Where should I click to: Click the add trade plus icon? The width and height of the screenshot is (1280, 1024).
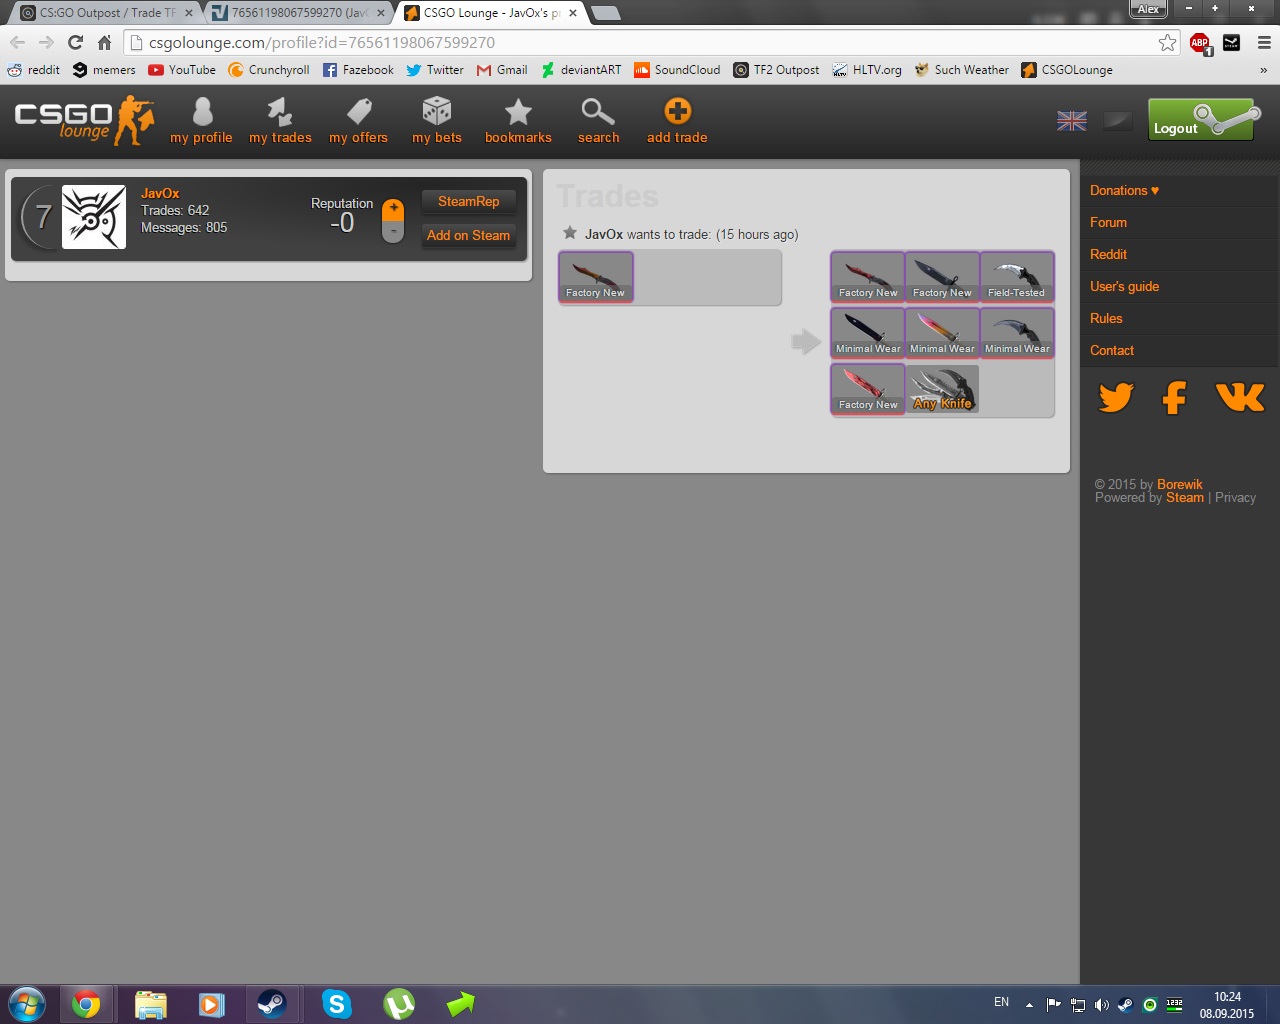click(x=677, y=112)
